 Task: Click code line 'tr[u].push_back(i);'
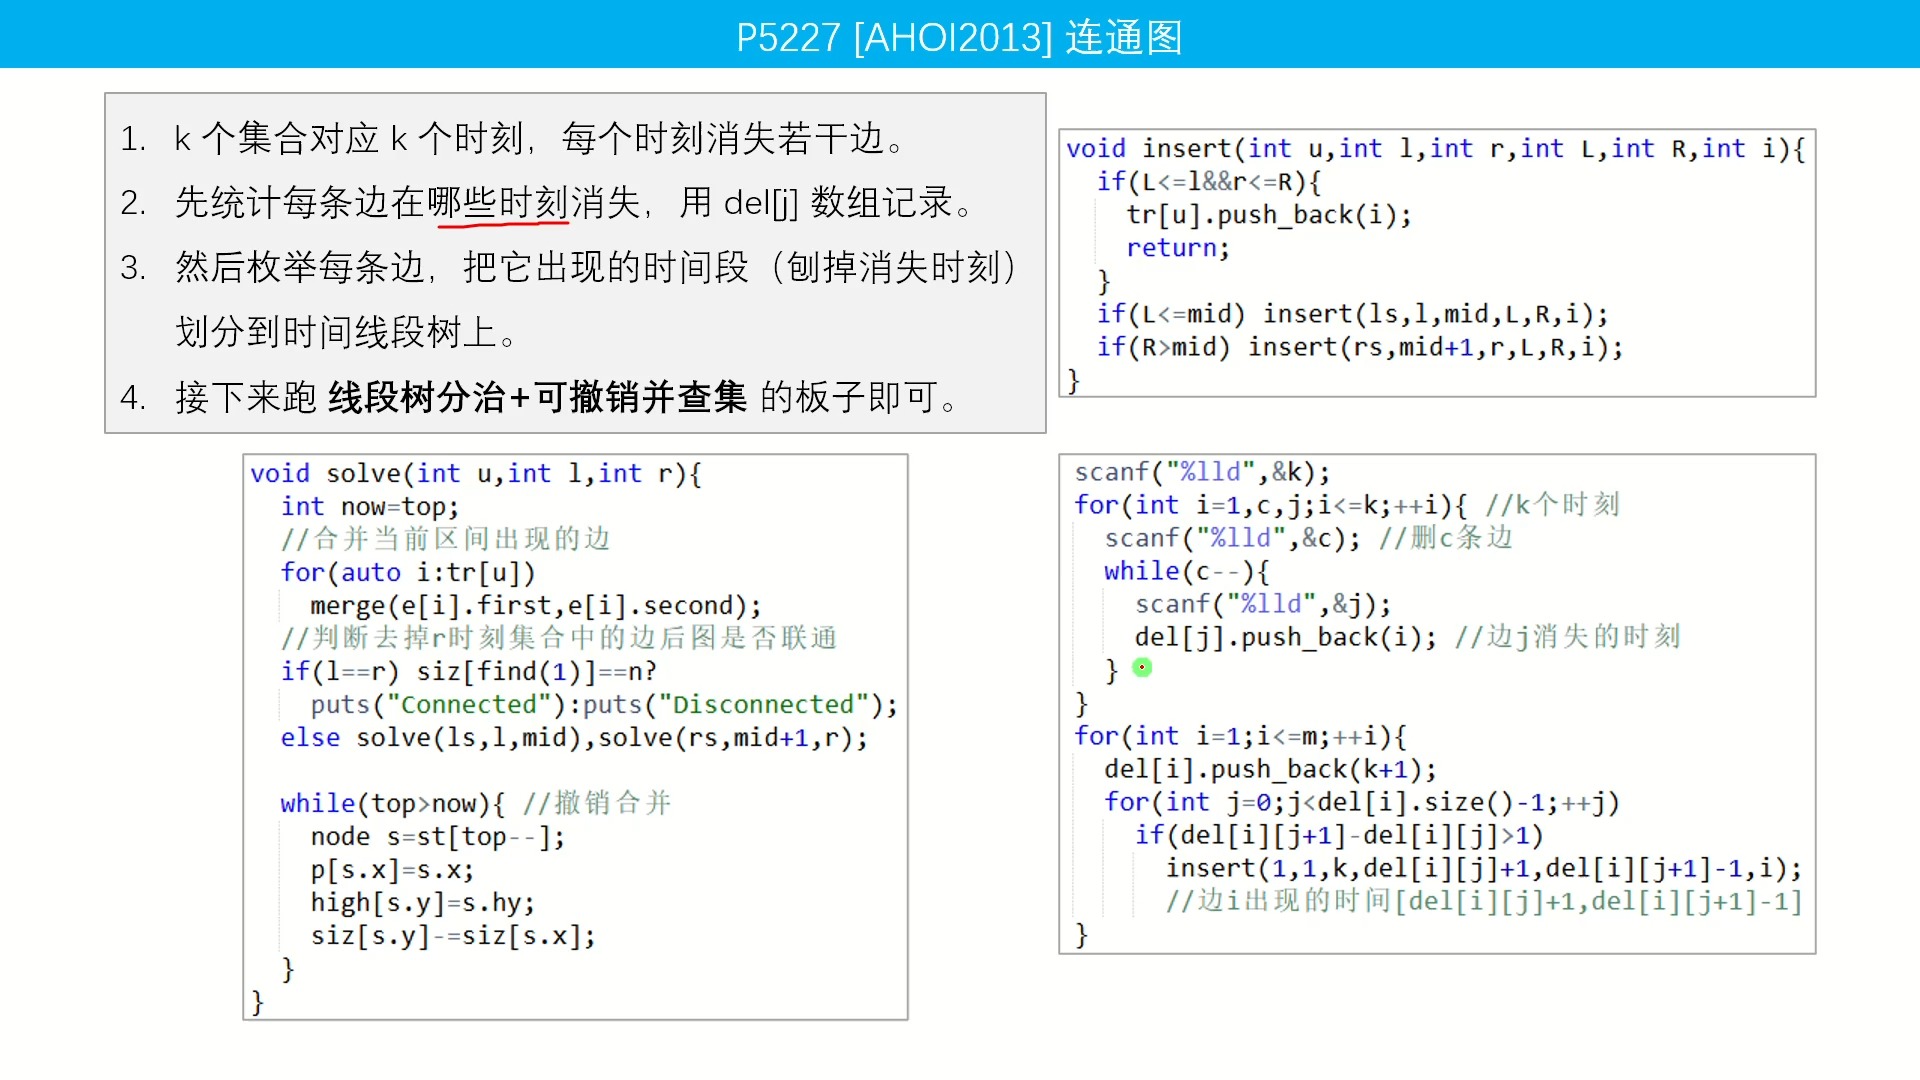(1269, 215)
